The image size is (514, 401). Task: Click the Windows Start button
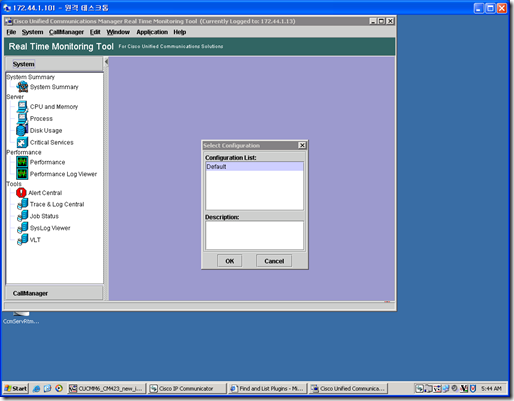[x=16, y=389]
